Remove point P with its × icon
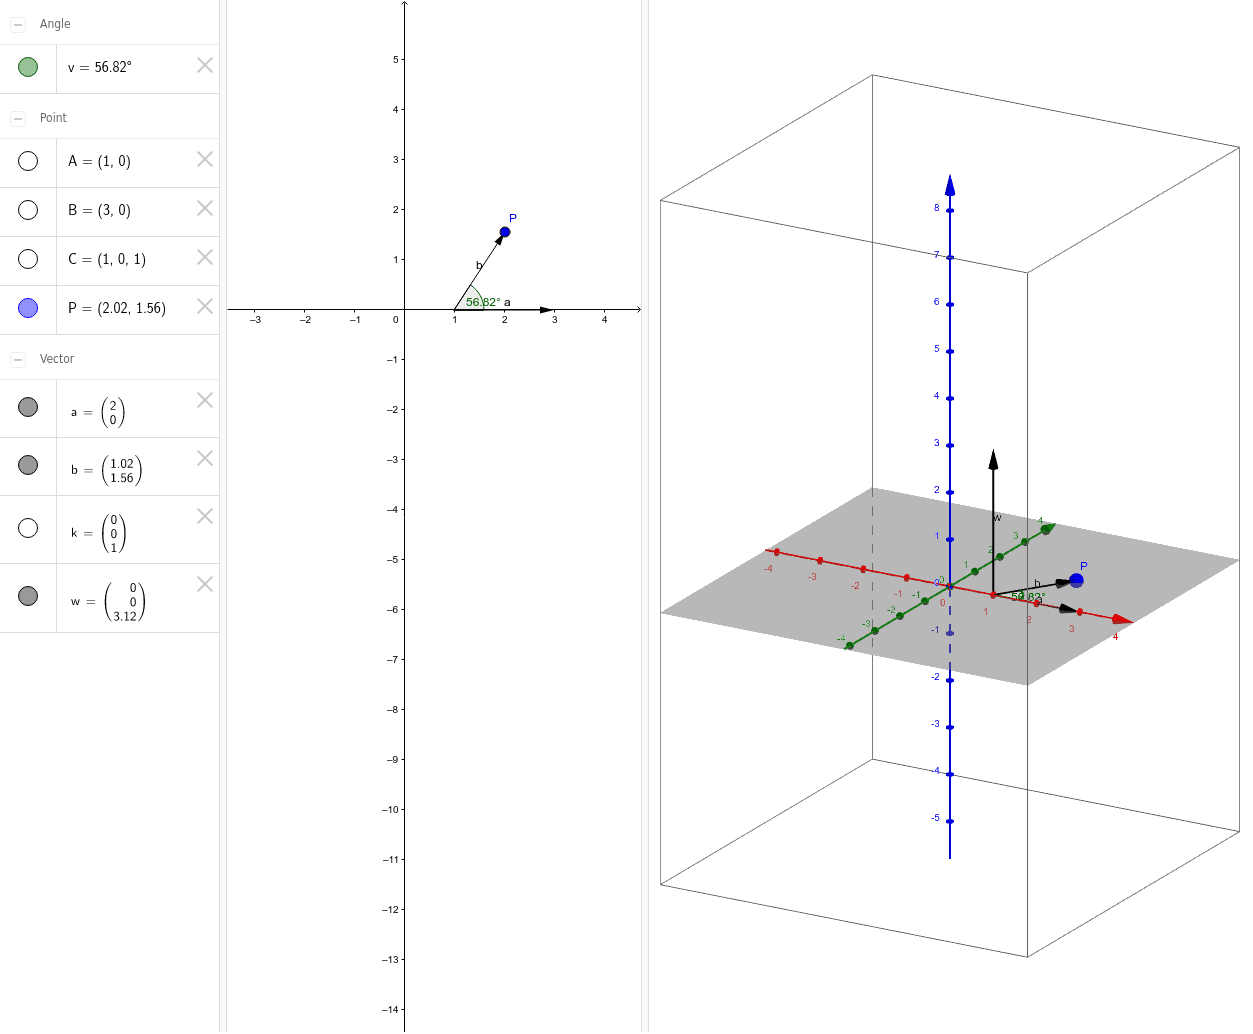1253x1034 pixels. (204, 306)
